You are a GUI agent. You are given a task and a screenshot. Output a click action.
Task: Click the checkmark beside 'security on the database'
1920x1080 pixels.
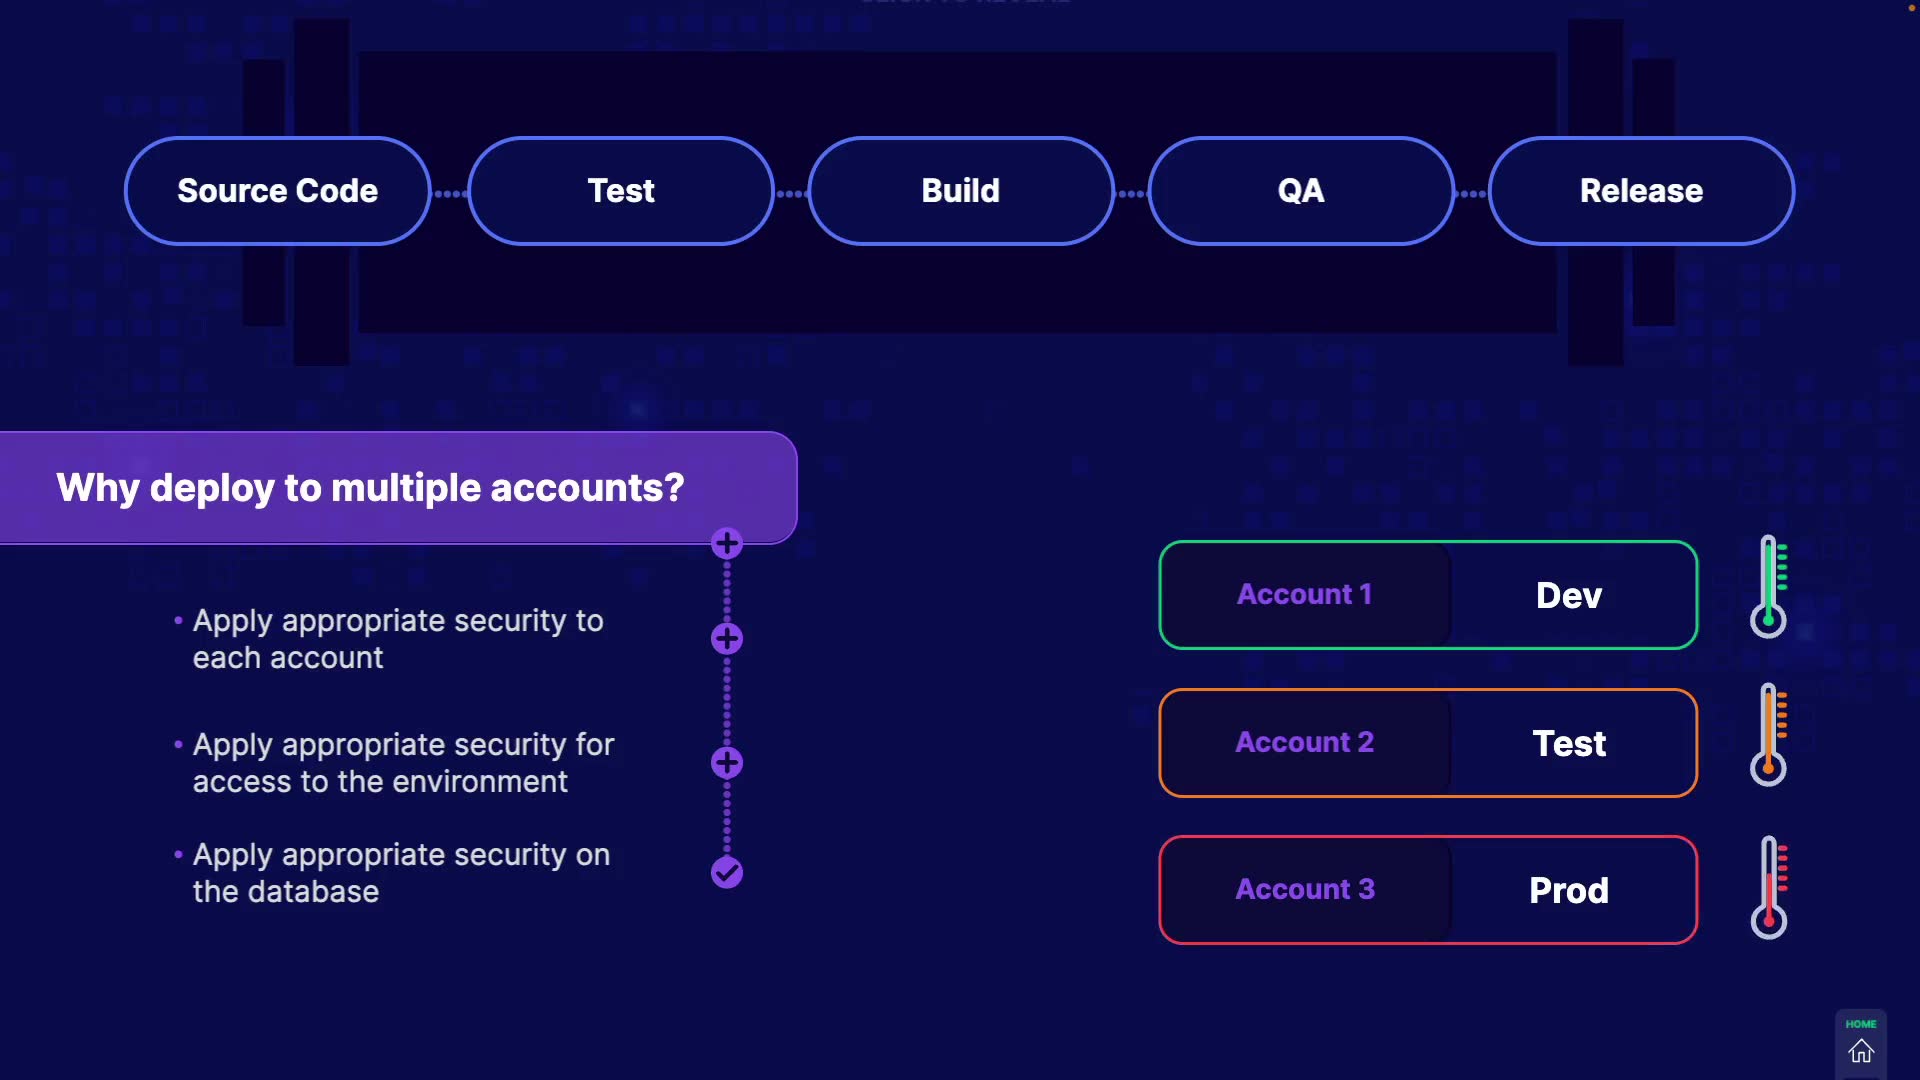tap(727, 873)
